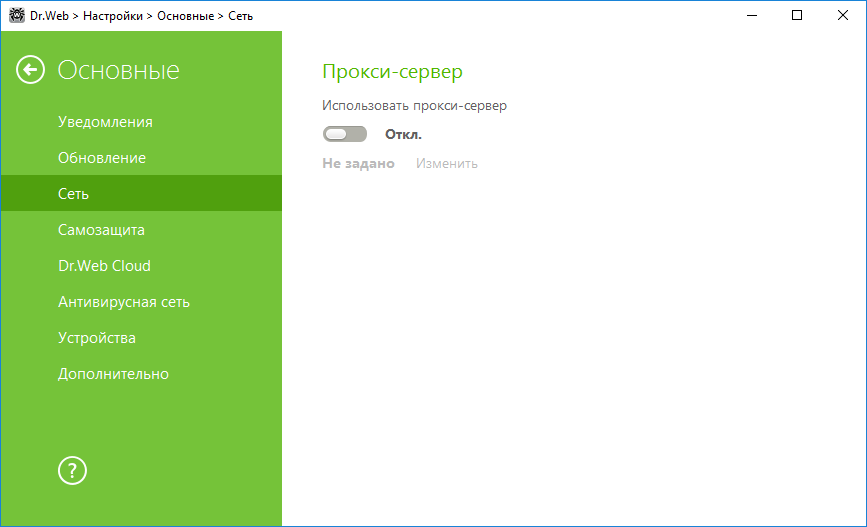Open the Самозащита section
Screen dimensions: 867x527
[141, 229]
